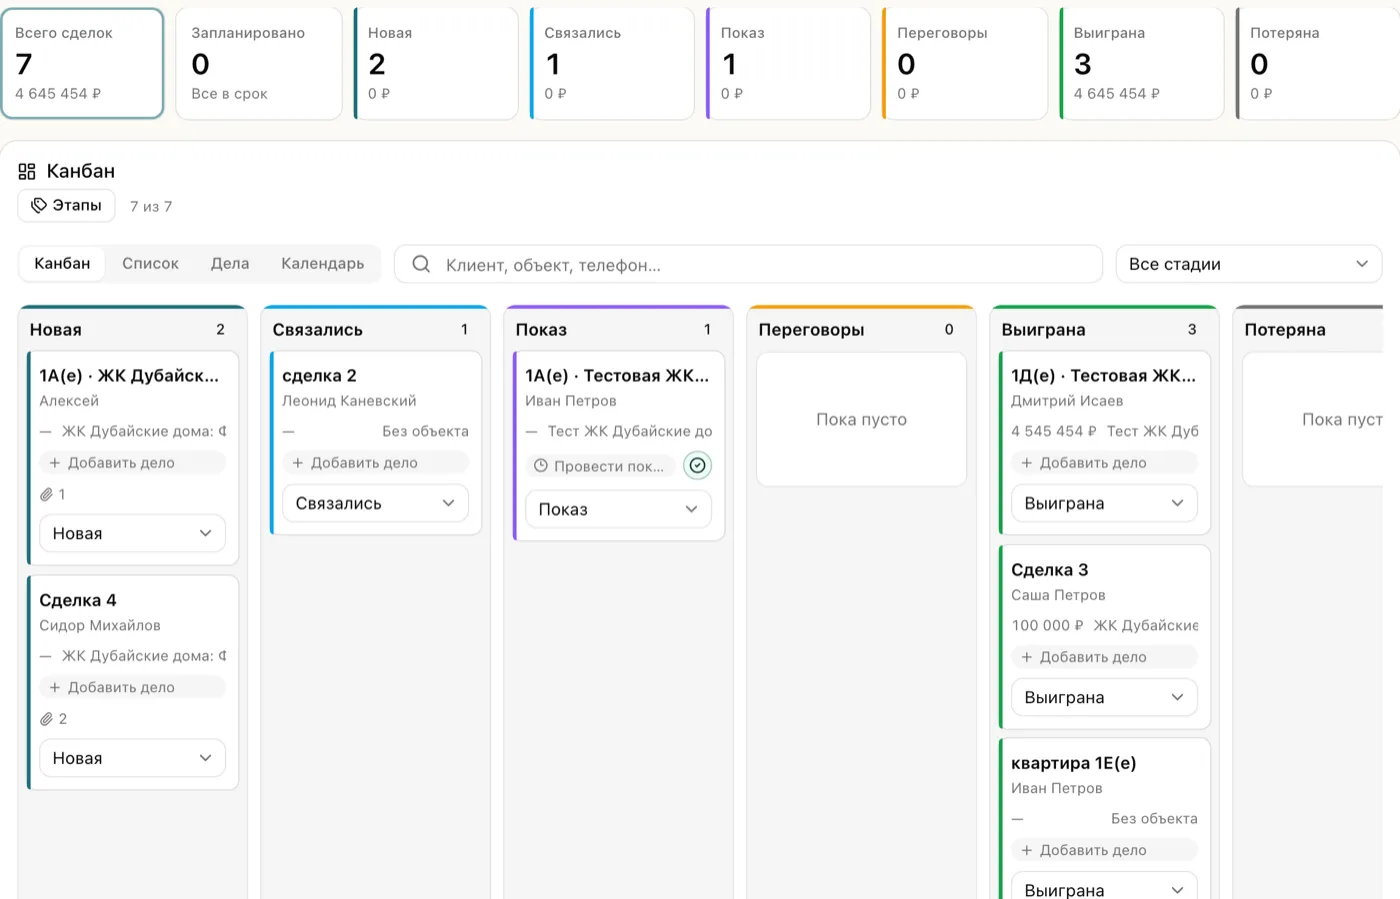Image resolution: width=1400 pixels, height=899 pixels.
Task: Add a task to Алексей's deal card
Action: pos(132,463)
